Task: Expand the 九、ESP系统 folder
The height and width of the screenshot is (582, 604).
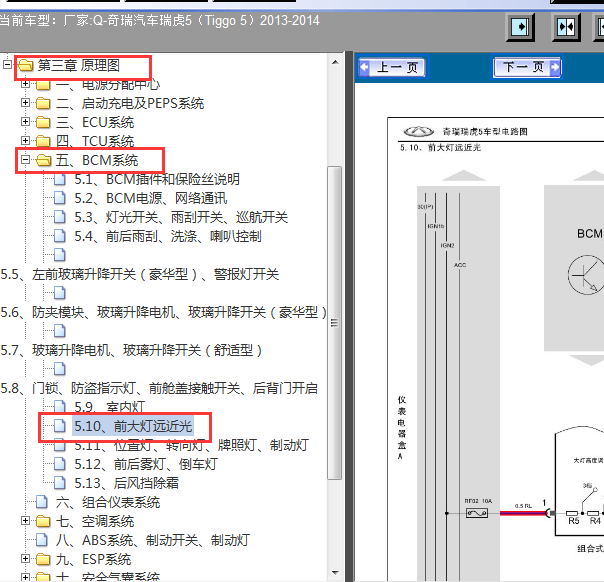Action: click(25, 559)
